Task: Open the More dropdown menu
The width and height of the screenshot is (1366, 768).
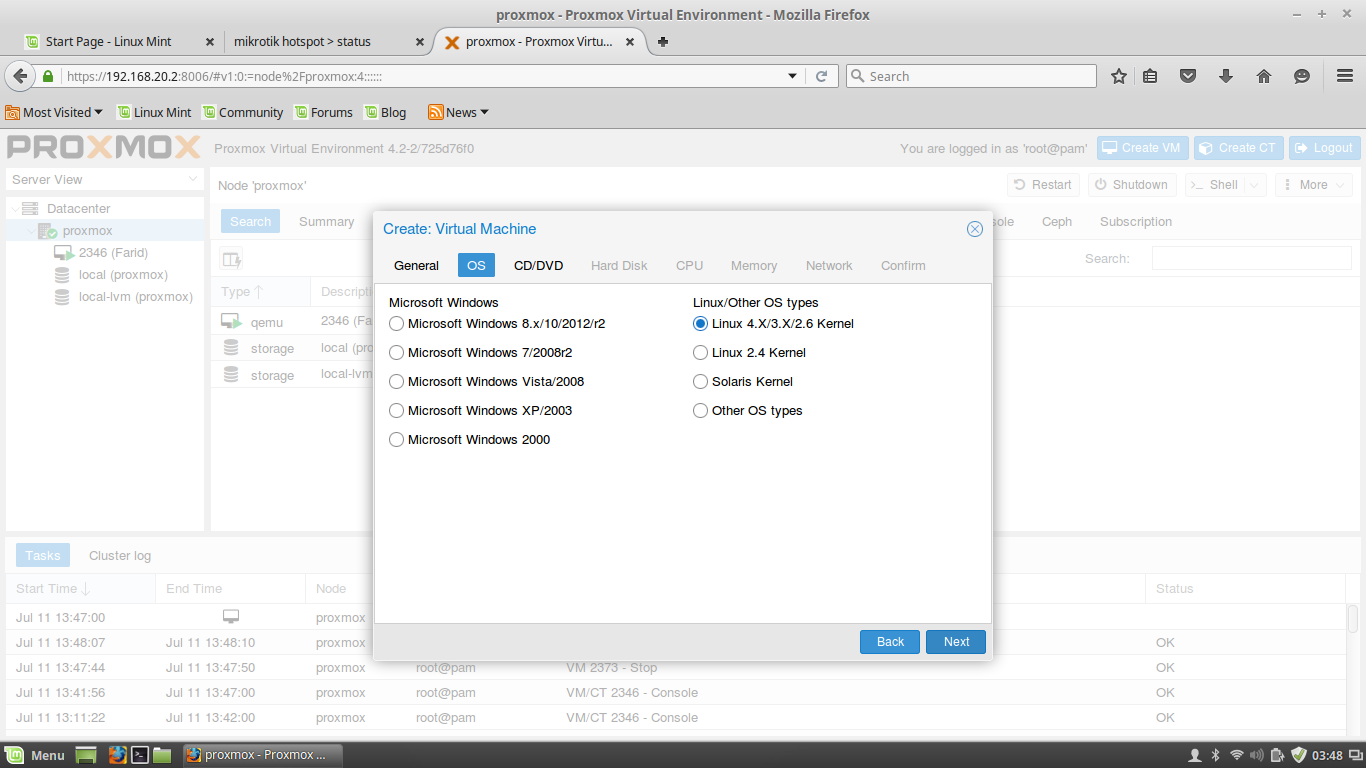Action: (x=1314, y=185)
